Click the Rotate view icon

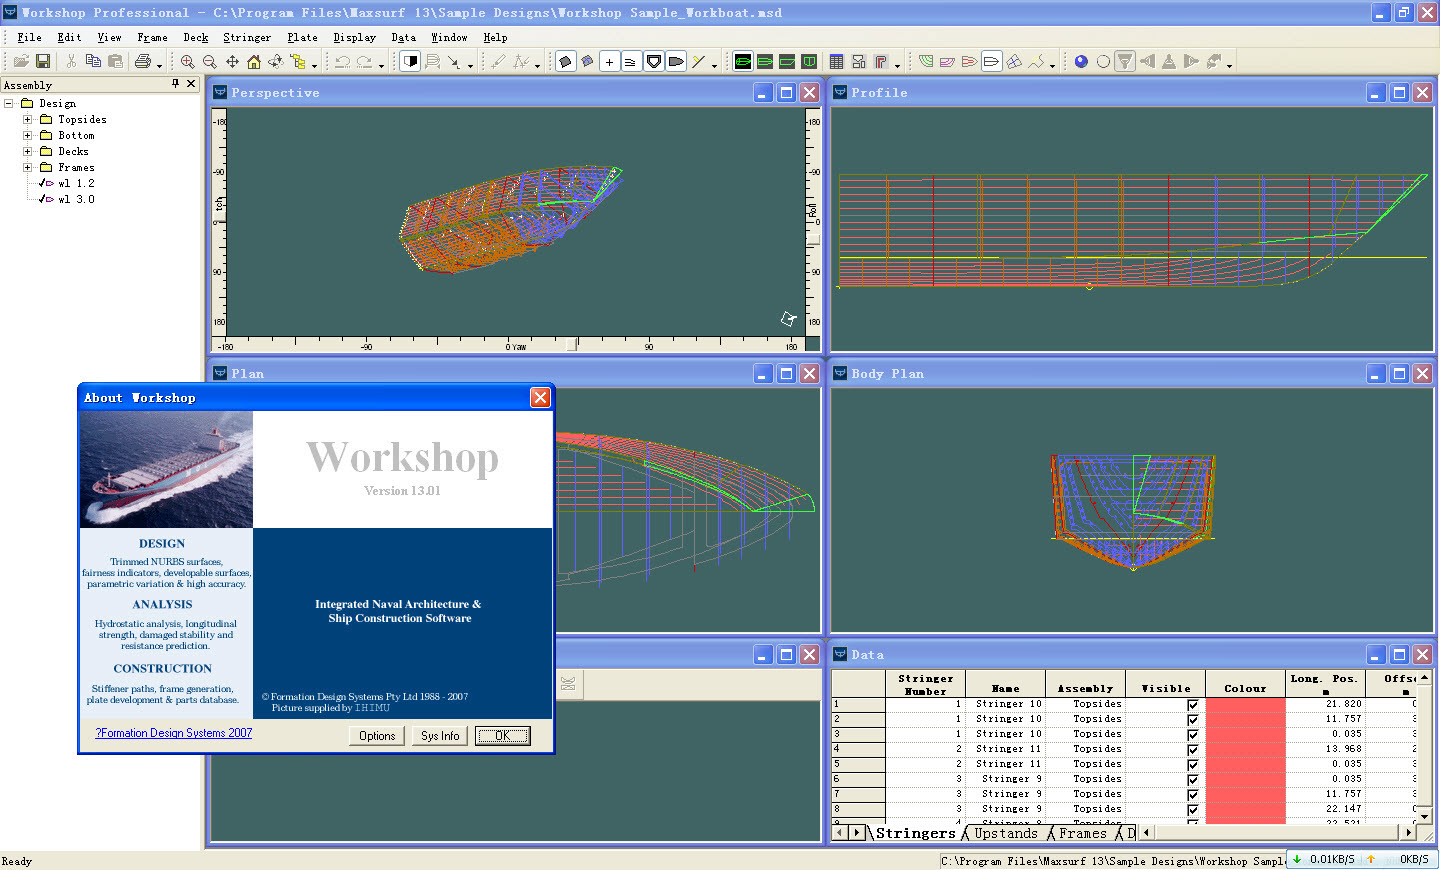(x=276, y=62)
